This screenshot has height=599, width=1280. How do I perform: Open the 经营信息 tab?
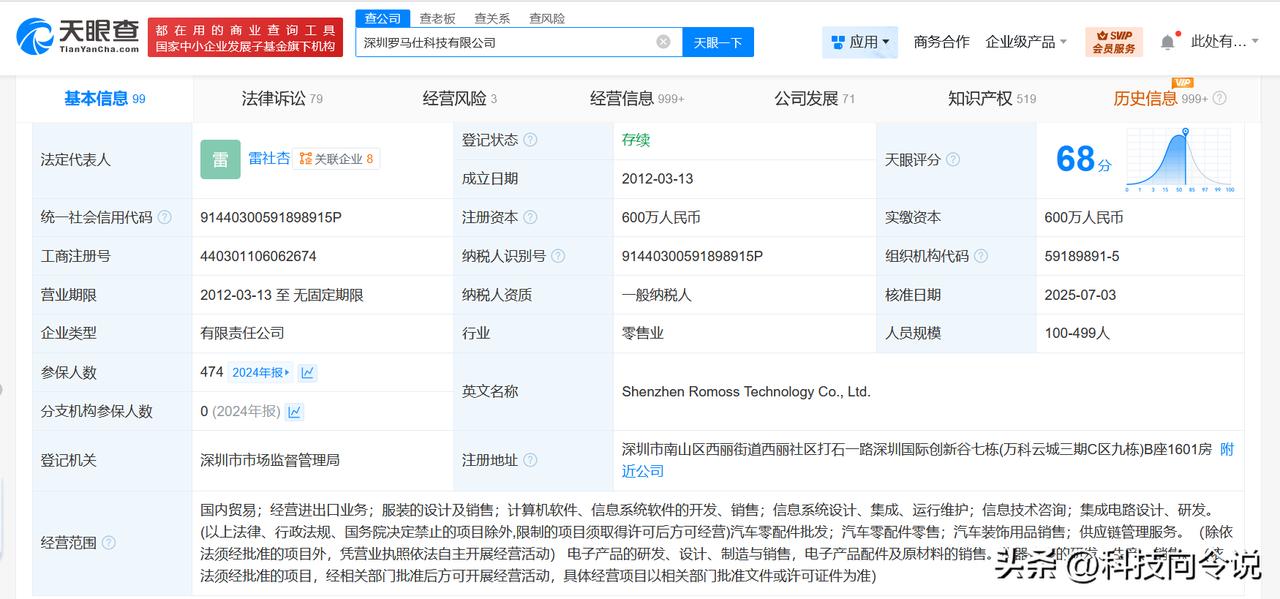coord(637,98)
